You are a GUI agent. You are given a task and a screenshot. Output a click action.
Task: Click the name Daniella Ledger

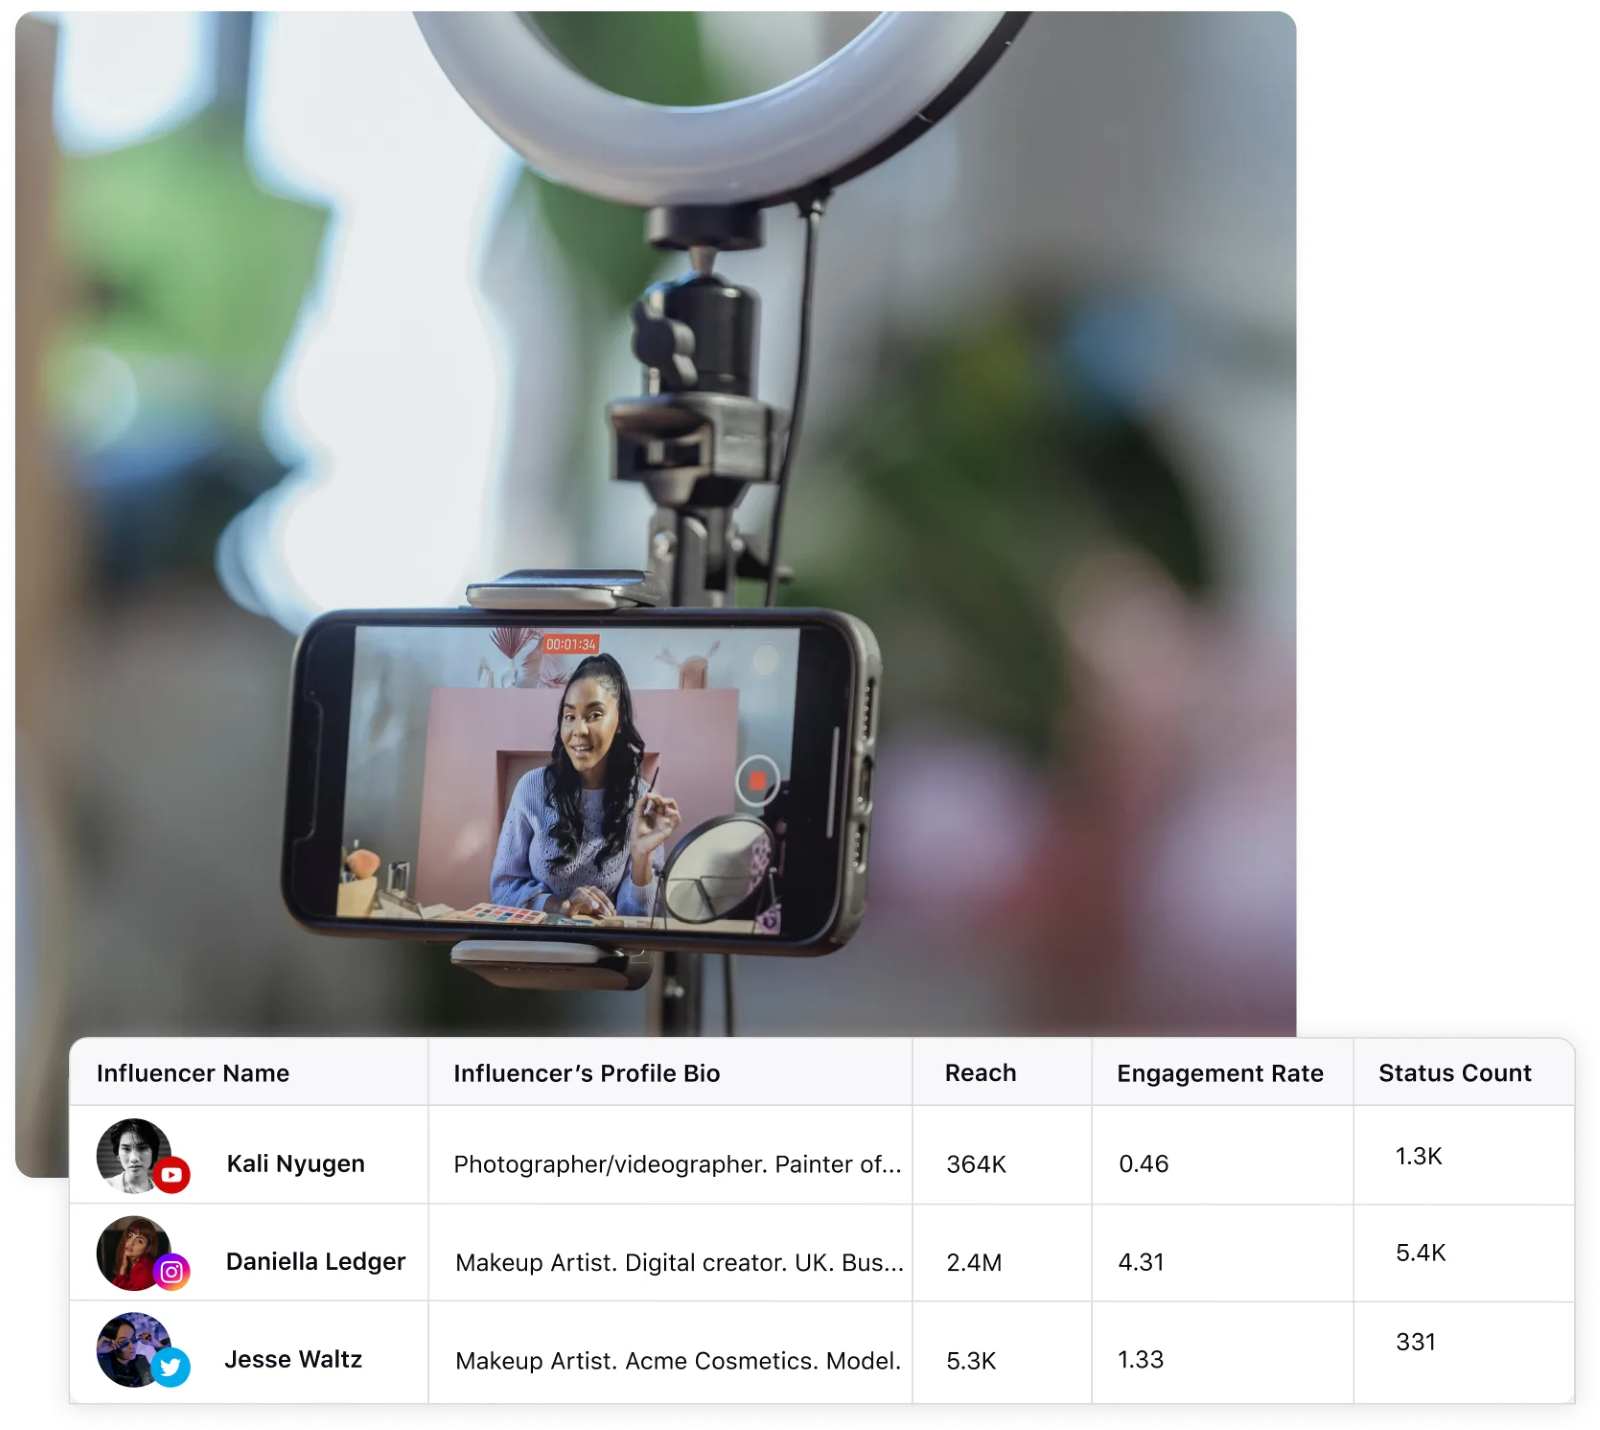pos(316,1262)
